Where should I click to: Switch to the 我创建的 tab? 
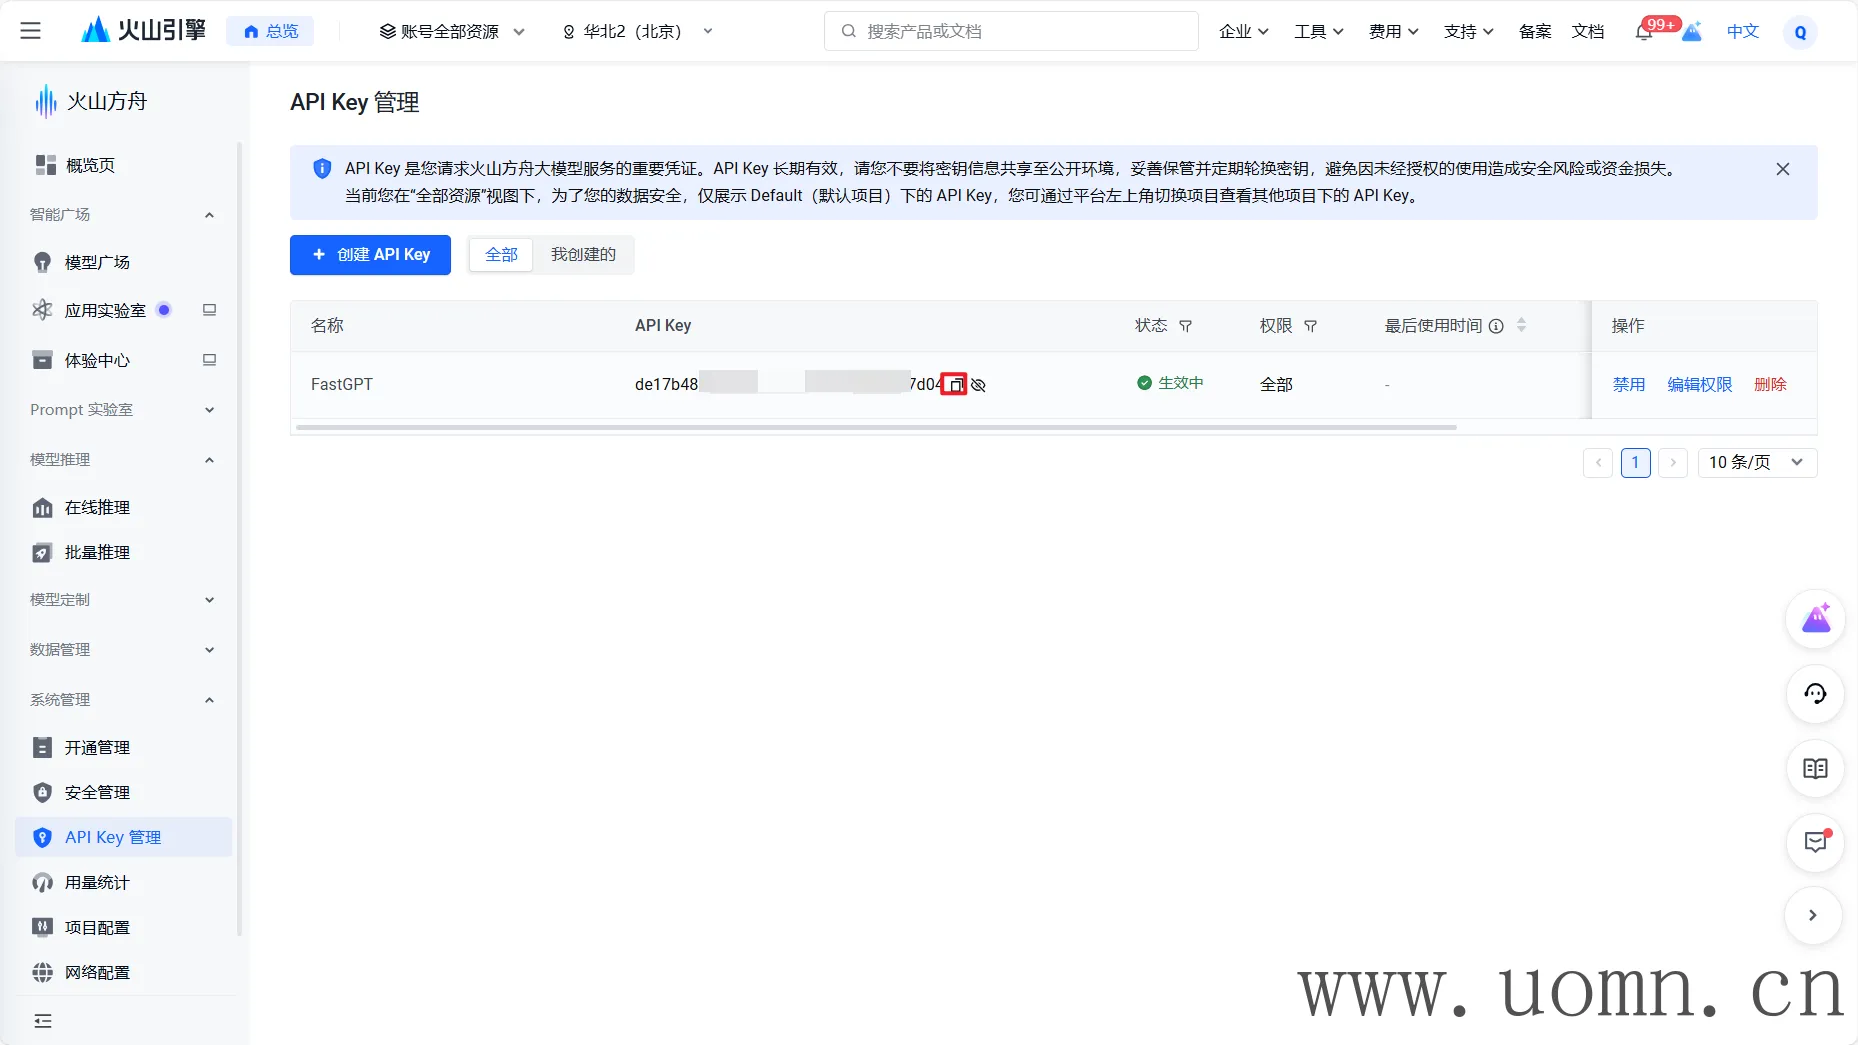coord(583,255)
